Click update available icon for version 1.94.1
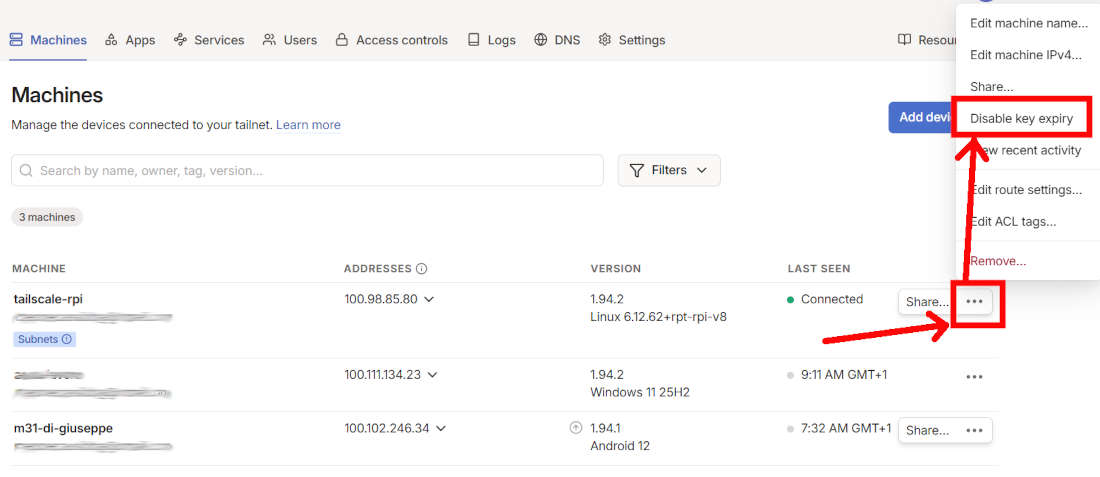The width and height of the screenshot is (1100, 477). coord(576,427)
